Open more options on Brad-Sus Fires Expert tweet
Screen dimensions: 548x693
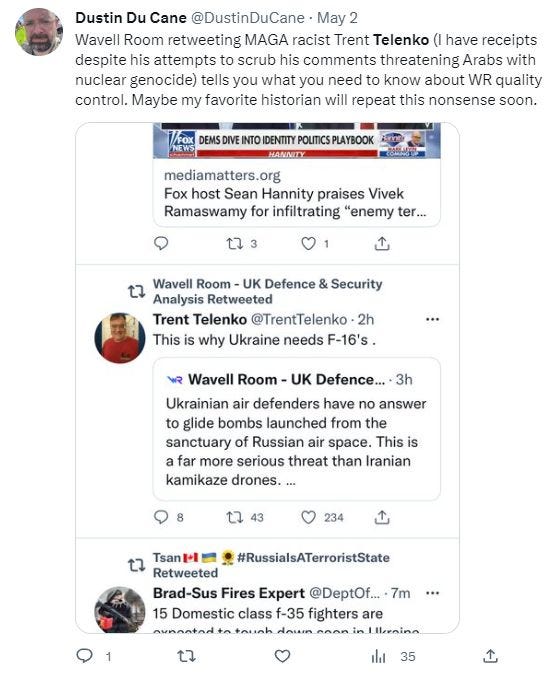432,593
